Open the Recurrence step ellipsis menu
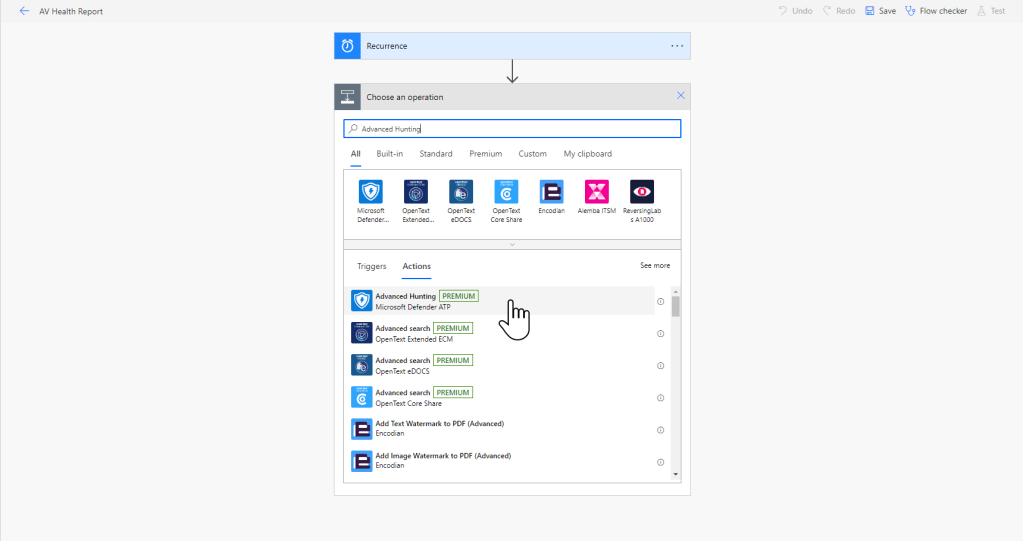The height and width of the screenshot is (541, 1023). coord(677,46)
